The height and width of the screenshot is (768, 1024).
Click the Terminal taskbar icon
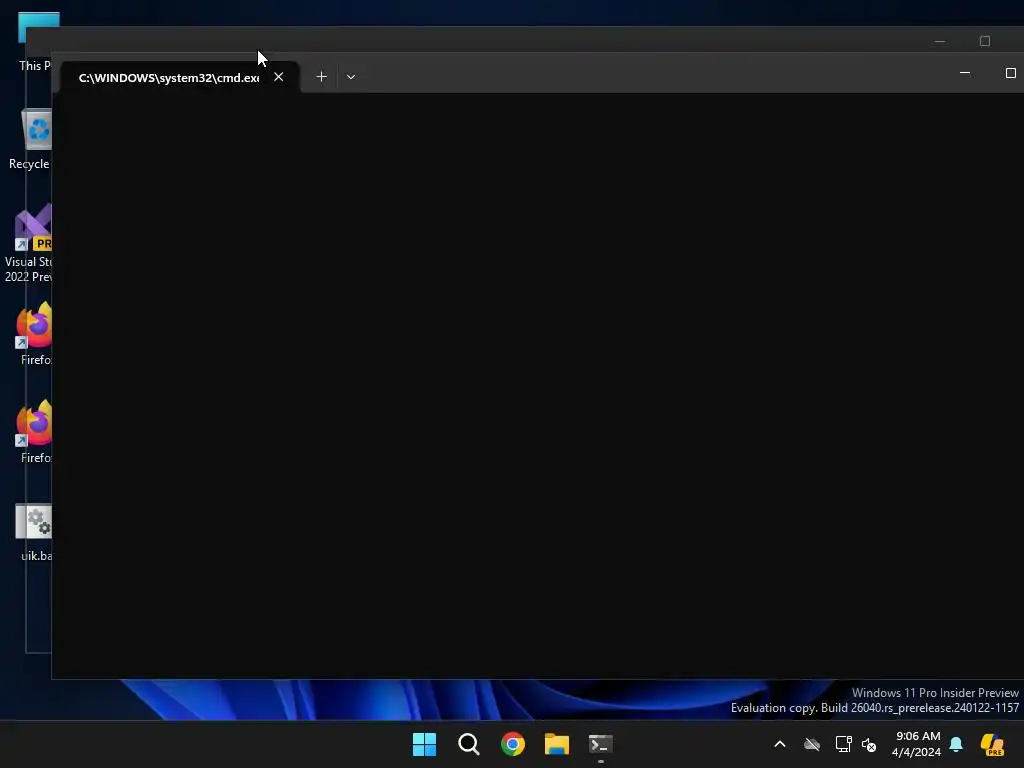[x=601, y=744]
